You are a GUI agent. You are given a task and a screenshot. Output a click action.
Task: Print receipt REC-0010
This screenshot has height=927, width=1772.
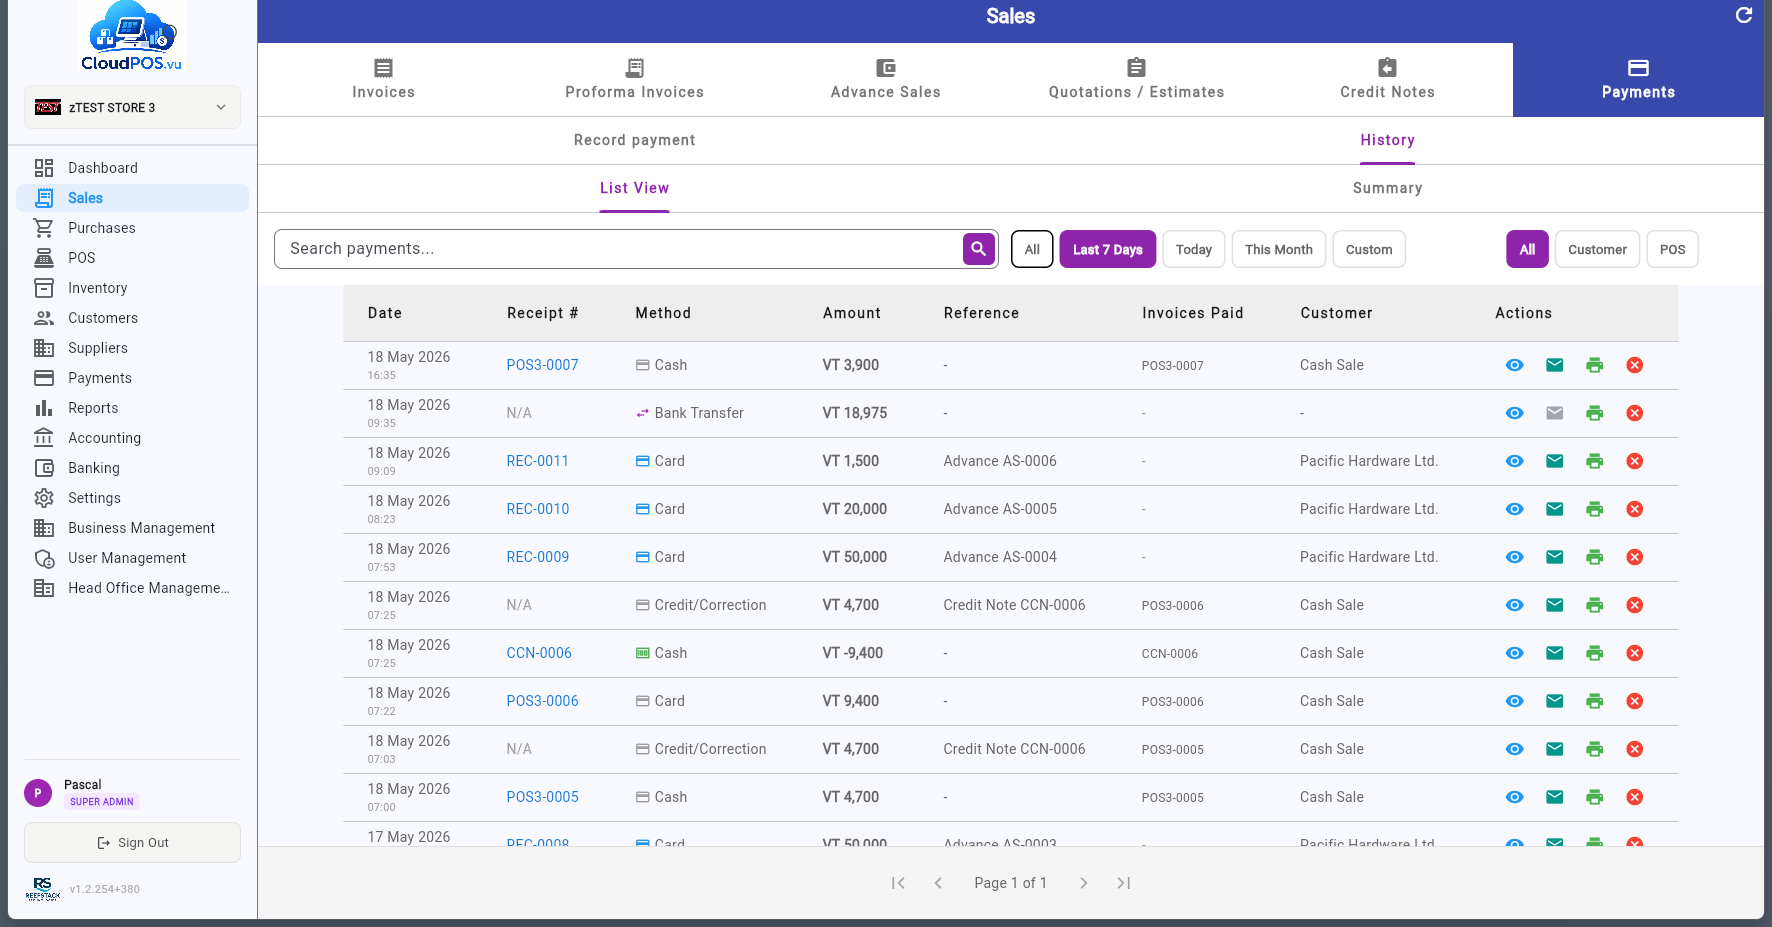click(x=1595, y=509)
